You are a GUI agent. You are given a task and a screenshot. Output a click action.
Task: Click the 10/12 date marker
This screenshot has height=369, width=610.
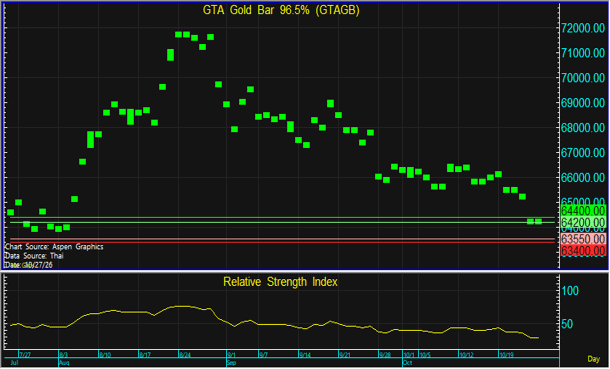pyautogui.click(x=466, y=355)
